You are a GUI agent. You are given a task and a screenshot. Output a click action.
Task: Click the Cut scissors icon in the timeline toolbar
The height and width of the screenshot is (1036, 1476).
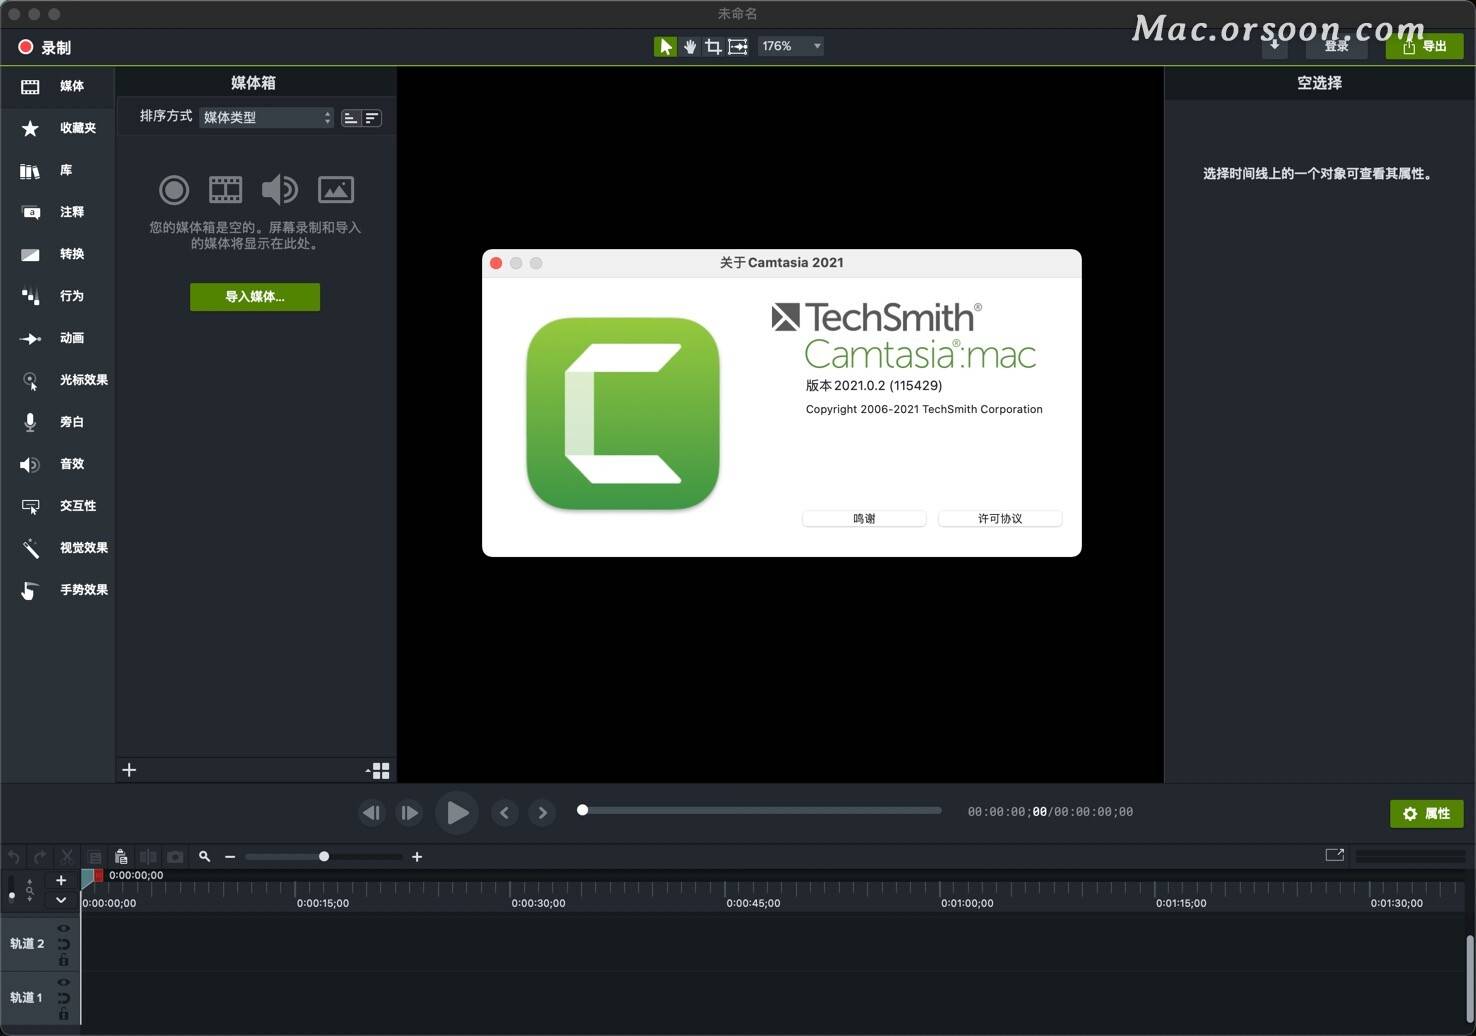click(x=67, y=857)
